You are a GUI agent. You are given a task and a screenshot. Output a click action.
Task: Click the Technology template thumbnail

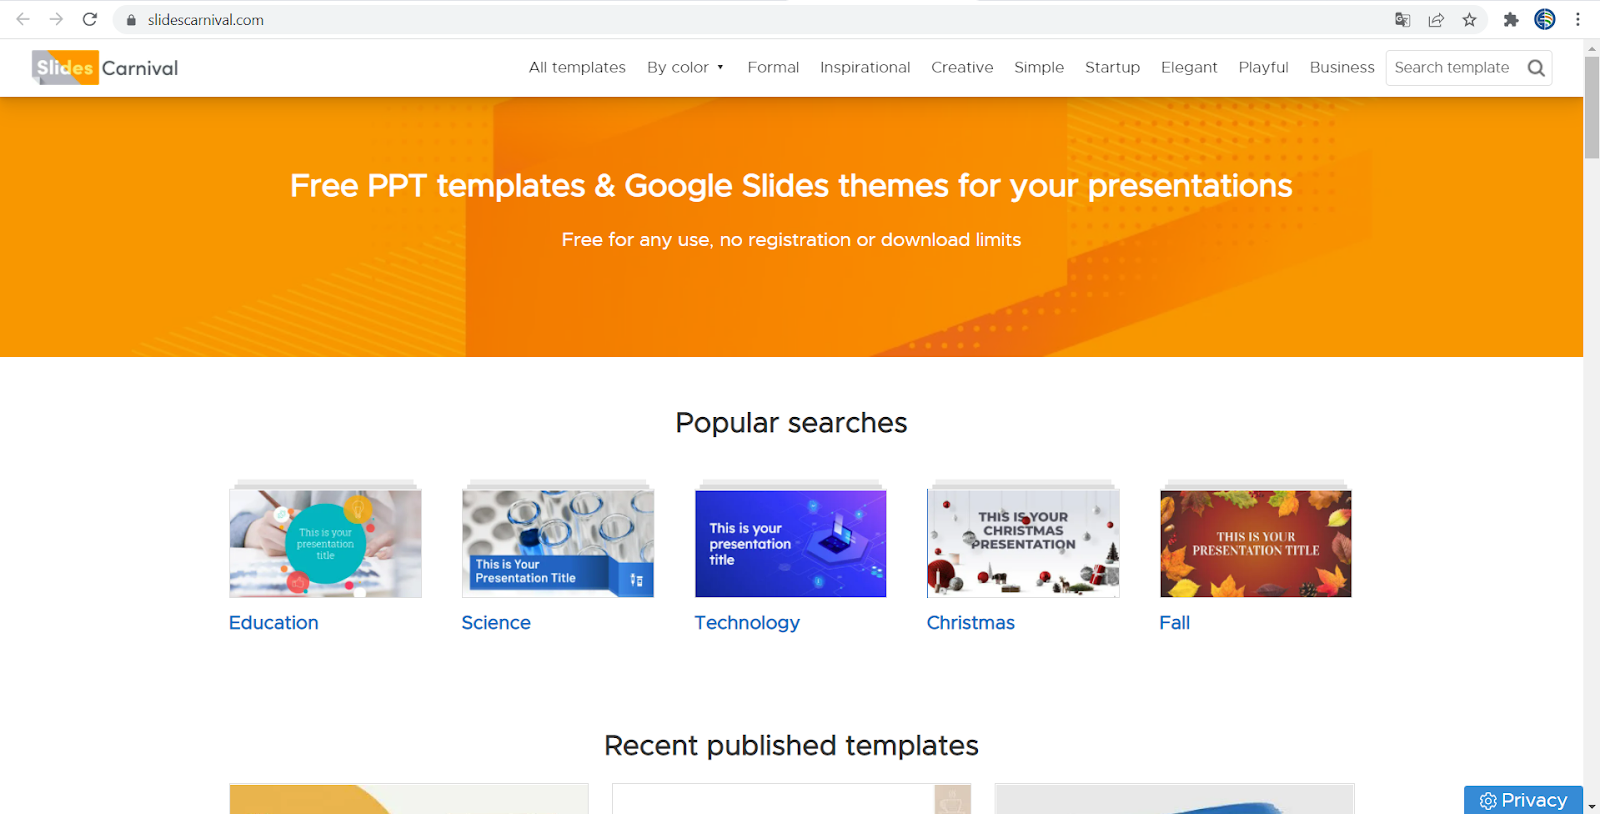[x=790, y=543]
